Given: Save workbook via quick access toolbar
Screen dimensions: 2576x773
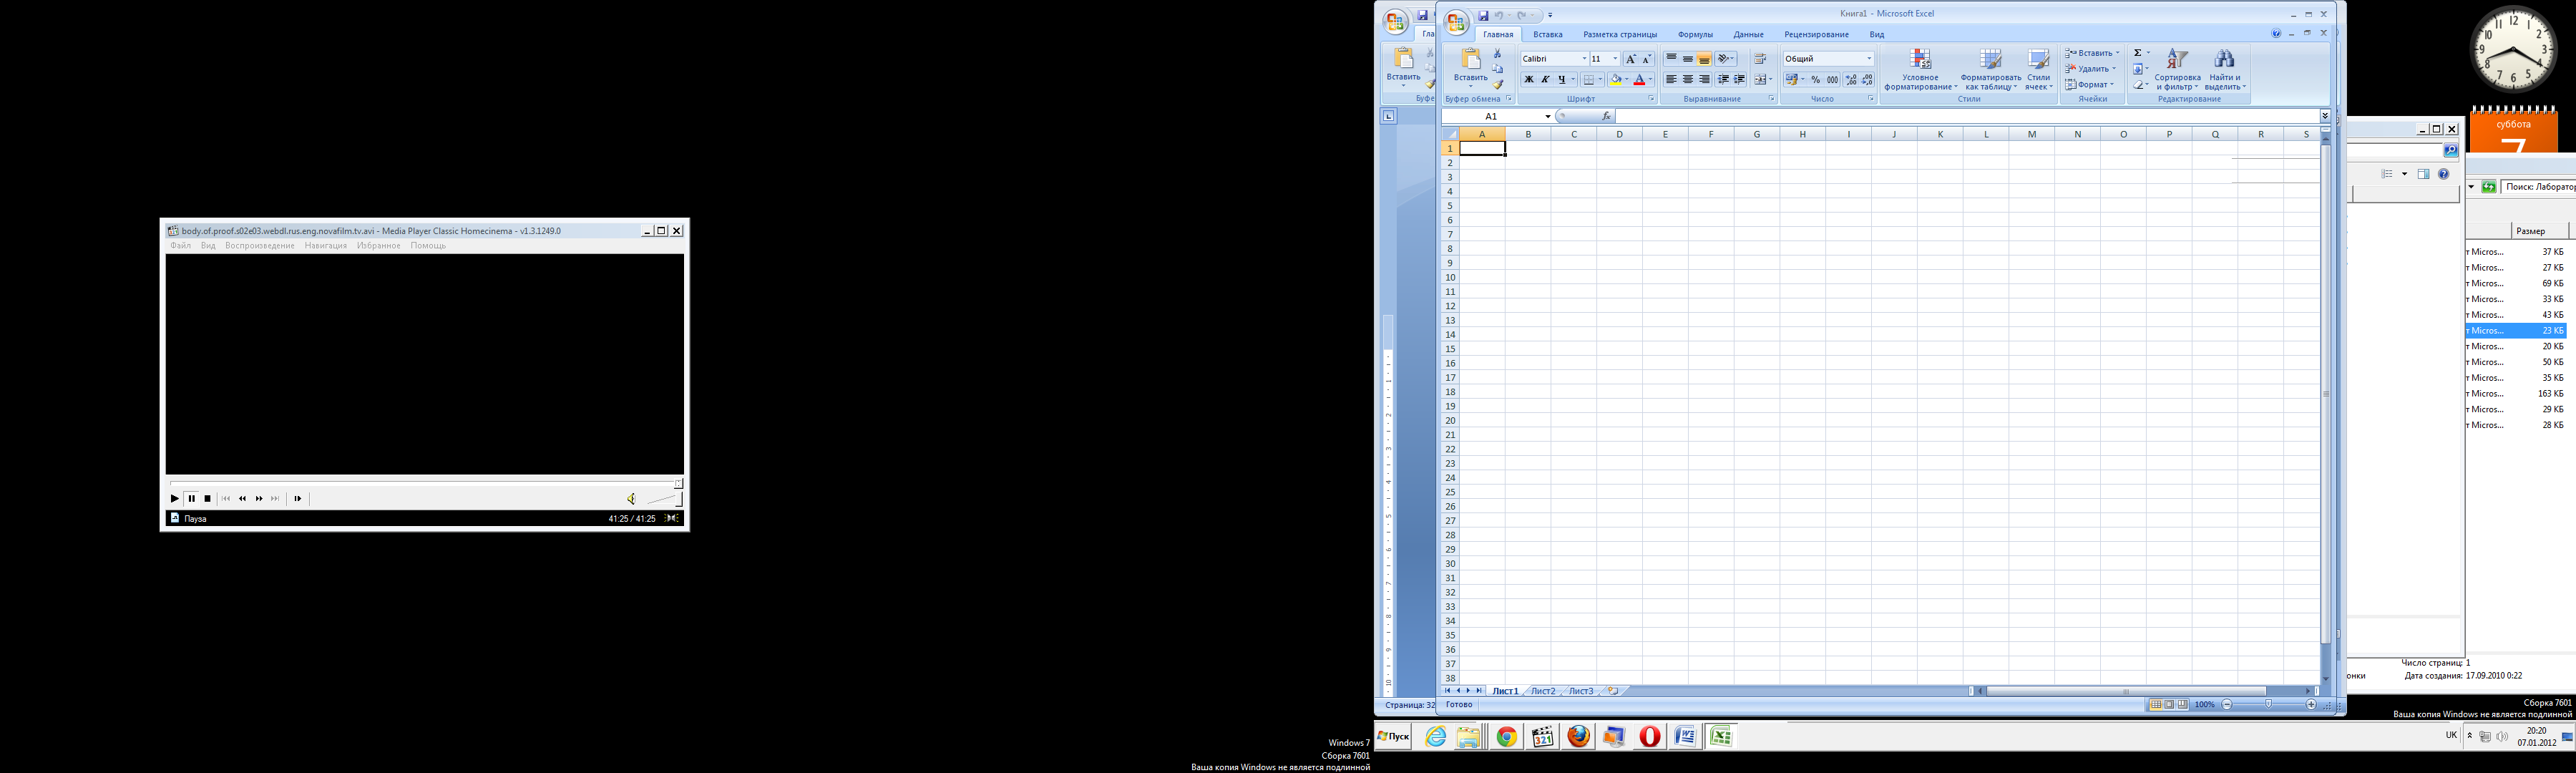Looking at the screenshot, I should [x=1483, y=15].
